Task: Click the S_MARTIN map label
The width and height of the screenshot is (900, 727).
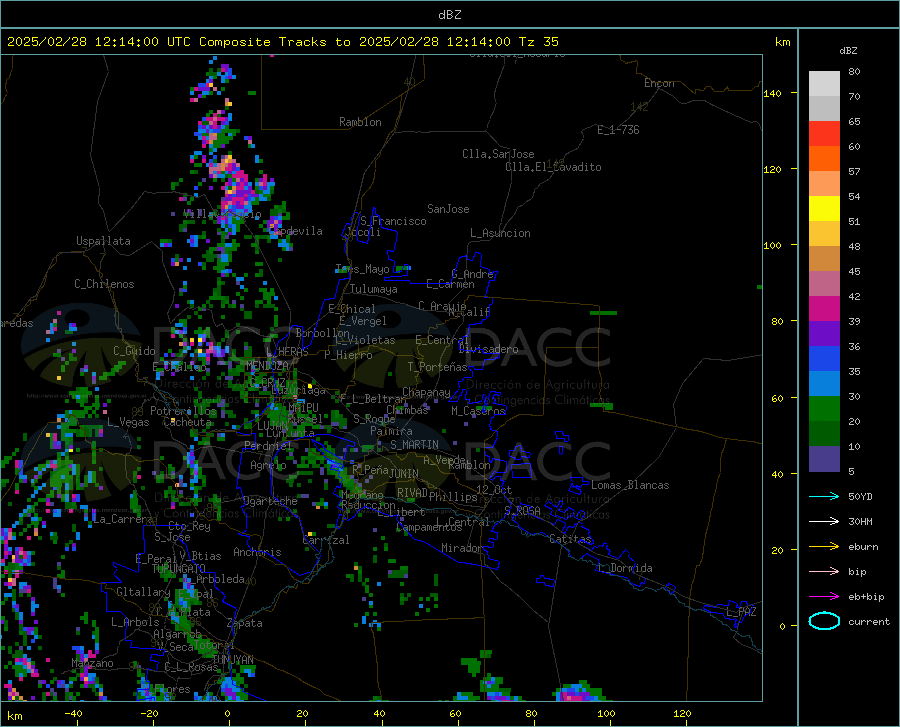Action: point(414,445)
